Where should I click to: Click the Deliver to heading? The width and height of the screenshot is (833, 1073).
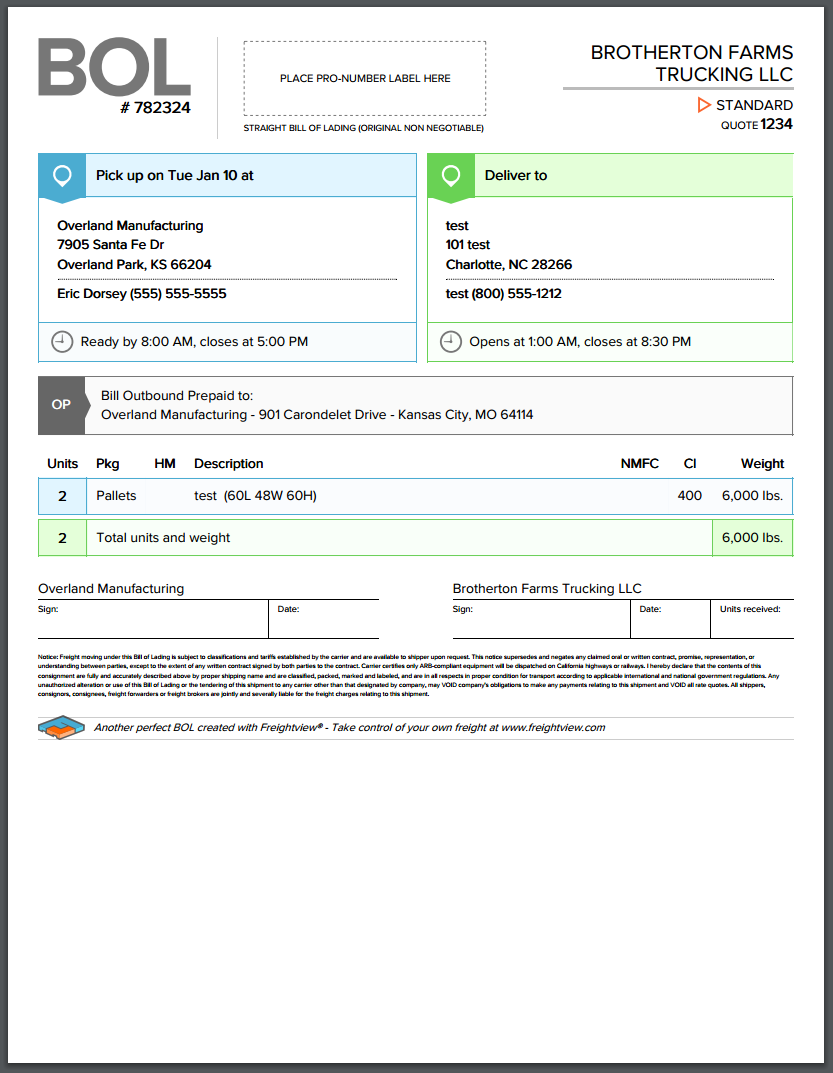coord(516,175)
